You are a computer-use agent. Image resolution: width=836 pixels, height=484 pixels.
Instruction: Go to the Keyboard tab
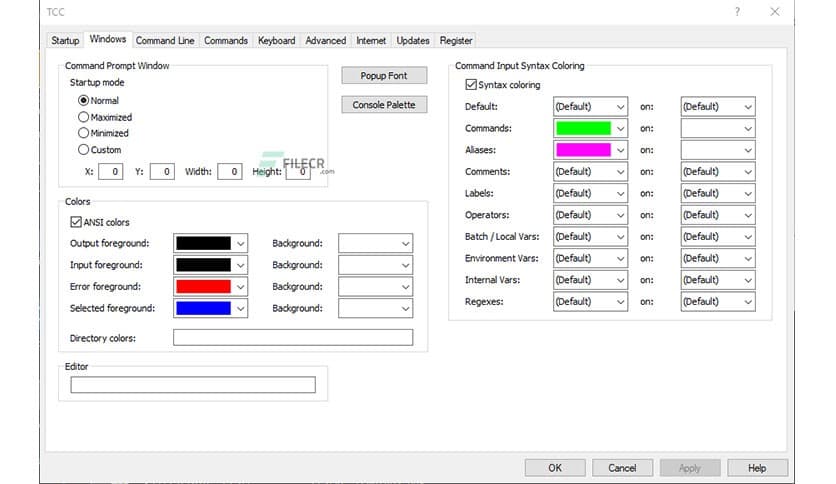276,41
